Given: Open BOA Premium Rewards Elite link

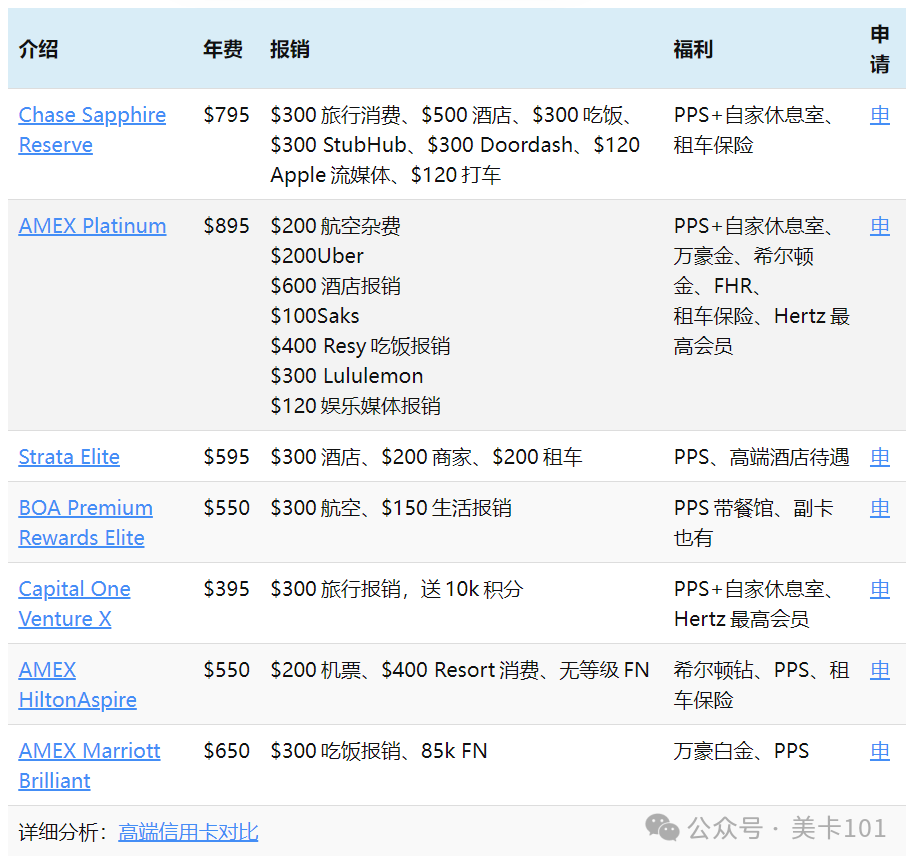Looking at the screenshot, I should tap(85, 522).
